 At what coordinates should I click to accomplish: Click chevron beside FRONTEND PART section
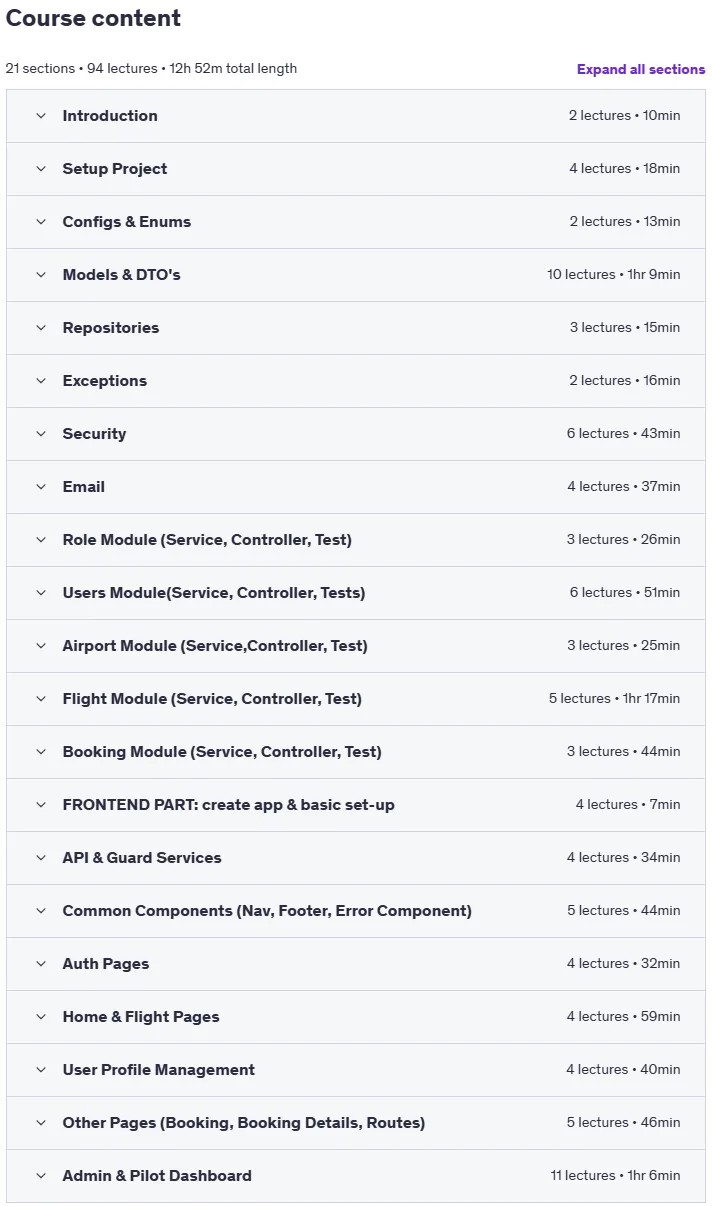pos(41,805)
